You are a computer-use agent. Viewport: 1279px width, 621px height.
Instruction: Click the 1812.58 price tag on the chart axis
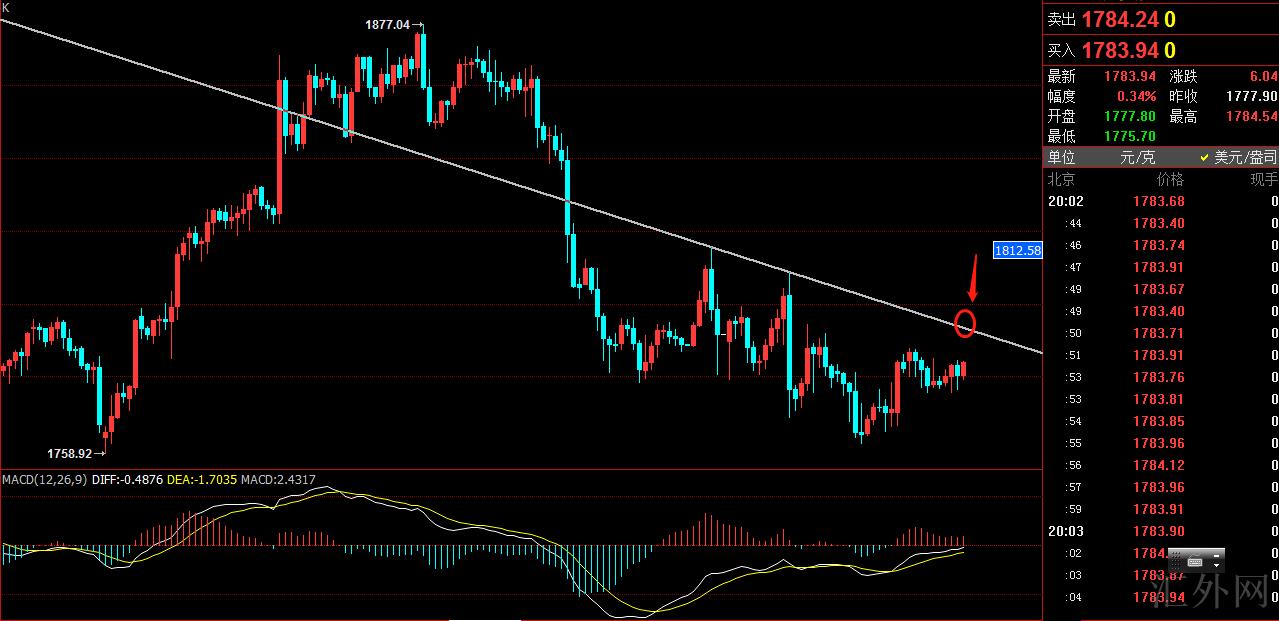[1018, 250]
